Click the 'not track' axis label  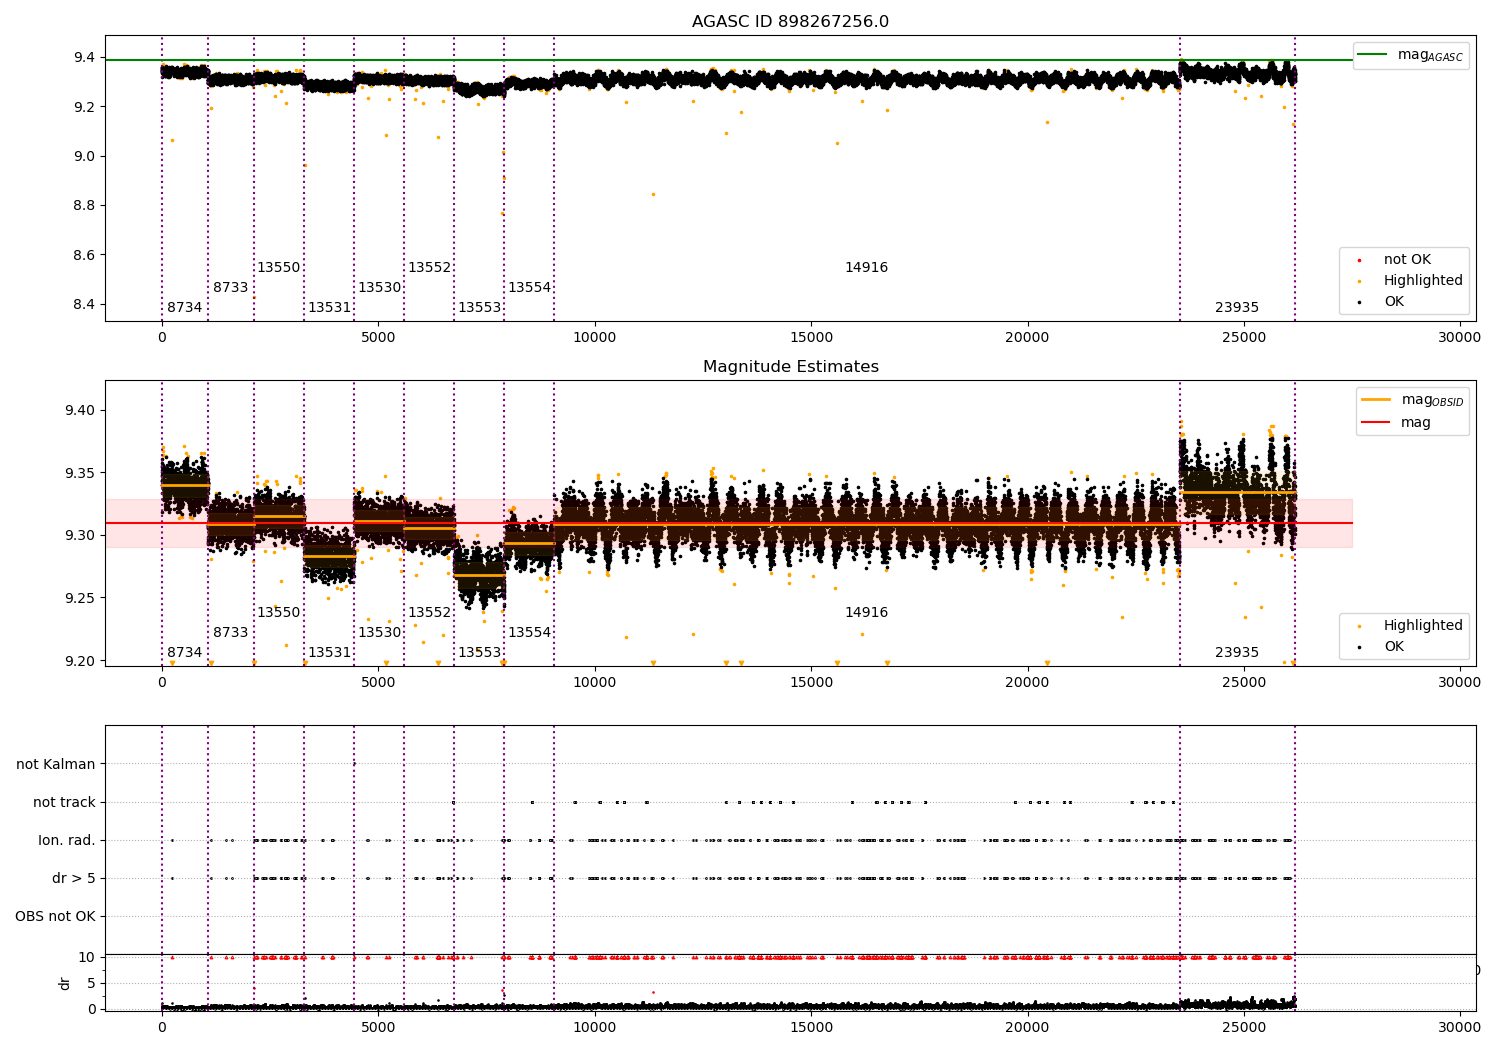[x=64, y=803]
